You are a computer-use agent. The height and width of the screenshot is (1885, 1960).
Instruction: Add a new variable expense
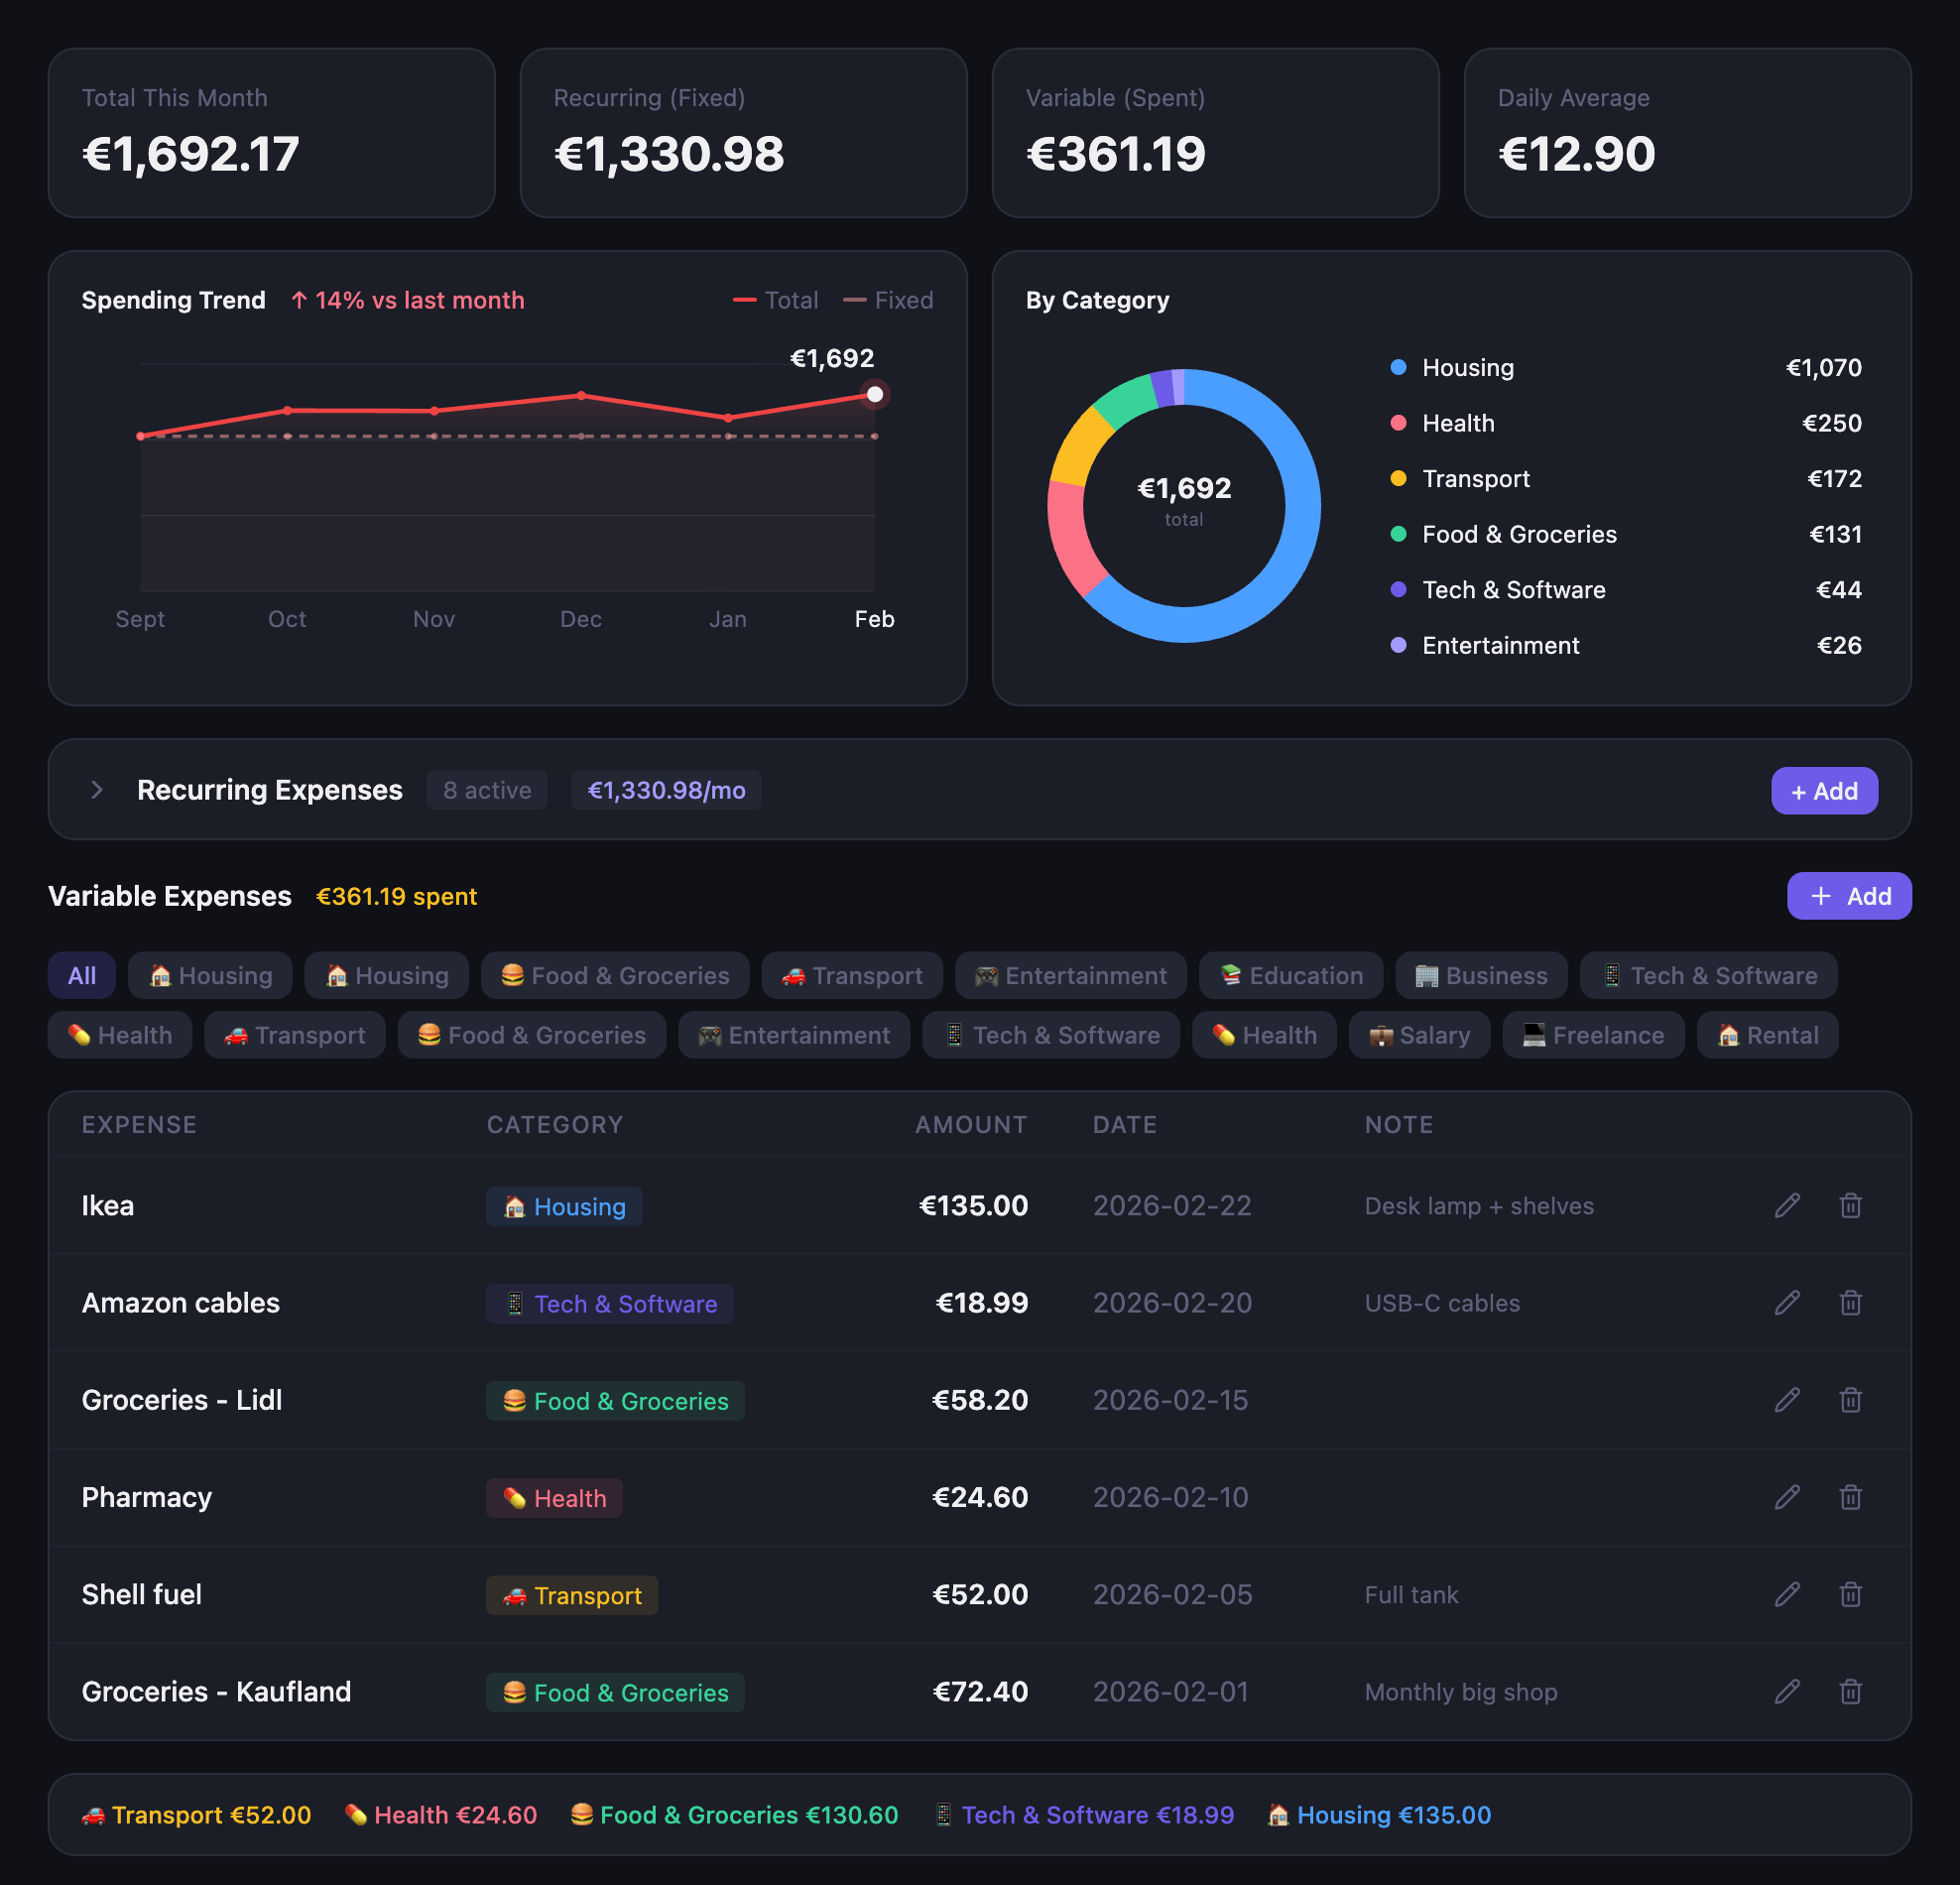(x=1848, y=895)
